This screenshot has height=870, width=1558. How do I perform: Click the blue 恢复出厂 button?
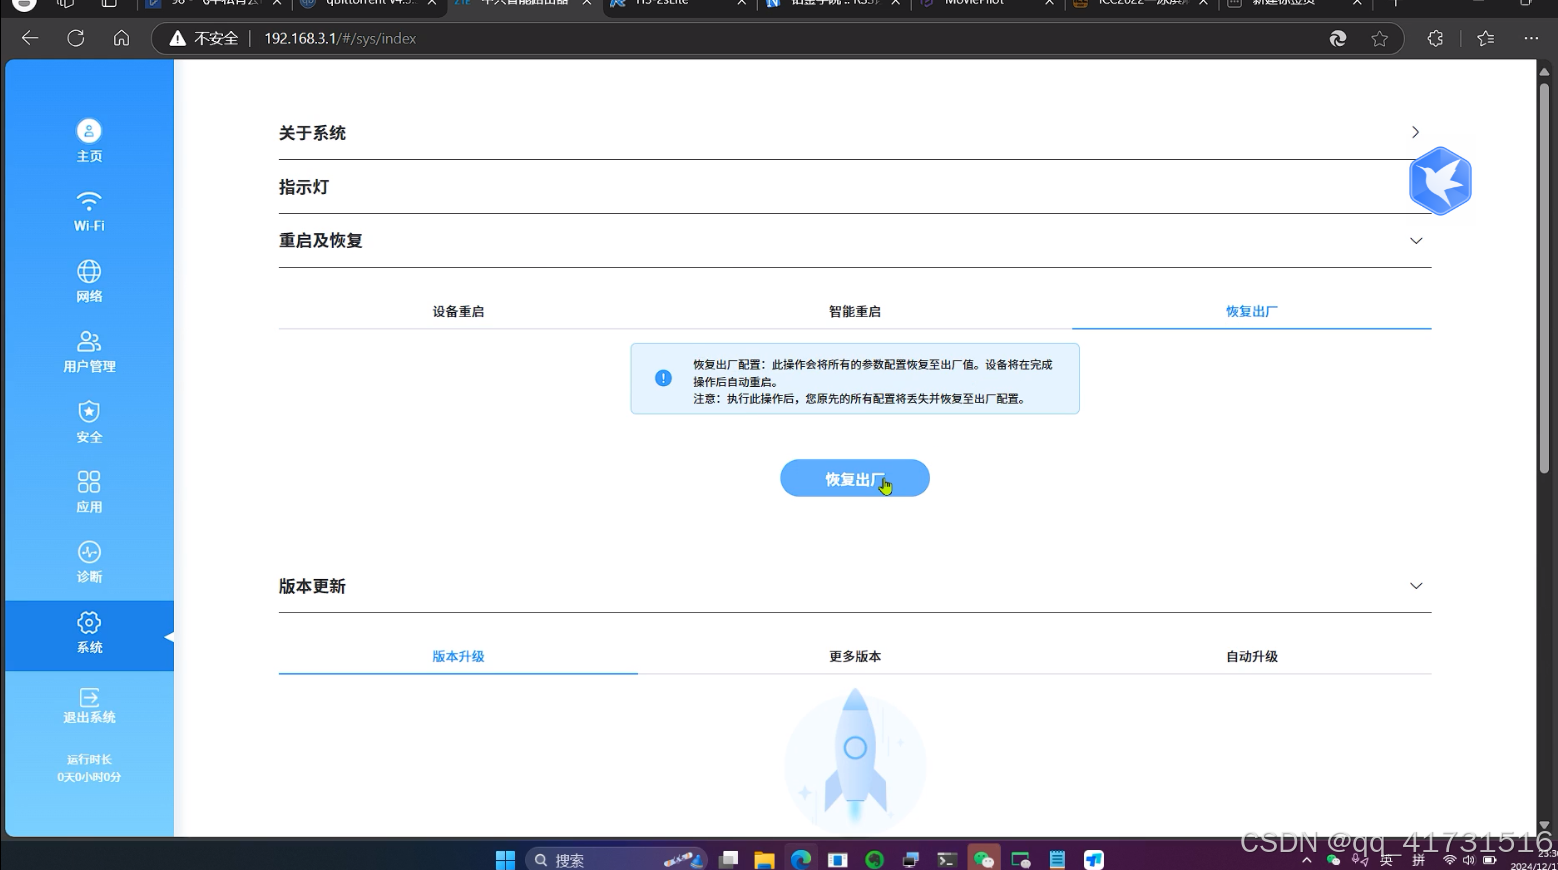click(x=855, y=478)
